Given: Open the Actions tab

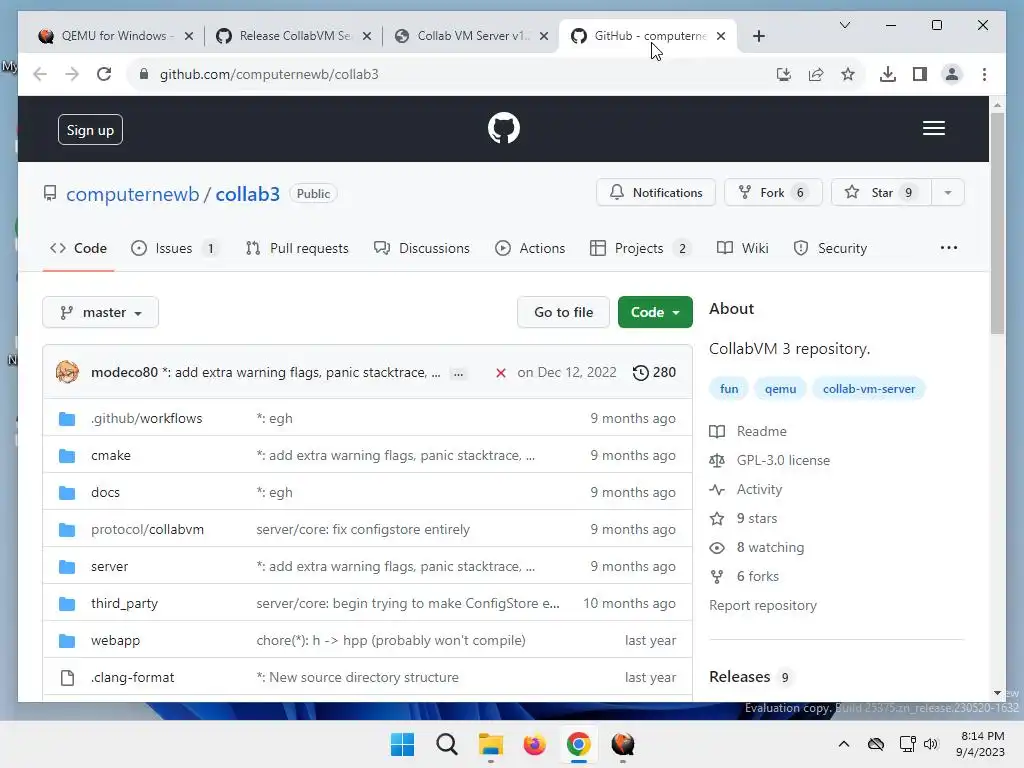Looking at the screenshot, I should point(530,248).
